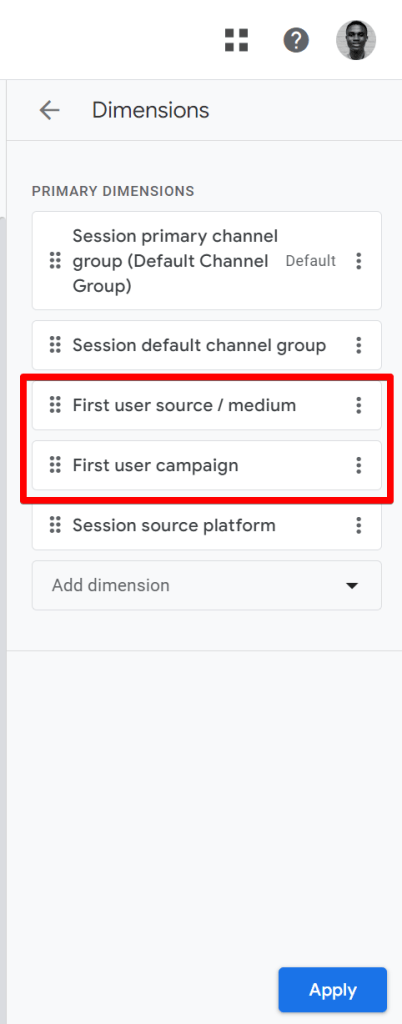Open more options for First user campaign
Viewport: 402px width, 1024px height.
358,466
